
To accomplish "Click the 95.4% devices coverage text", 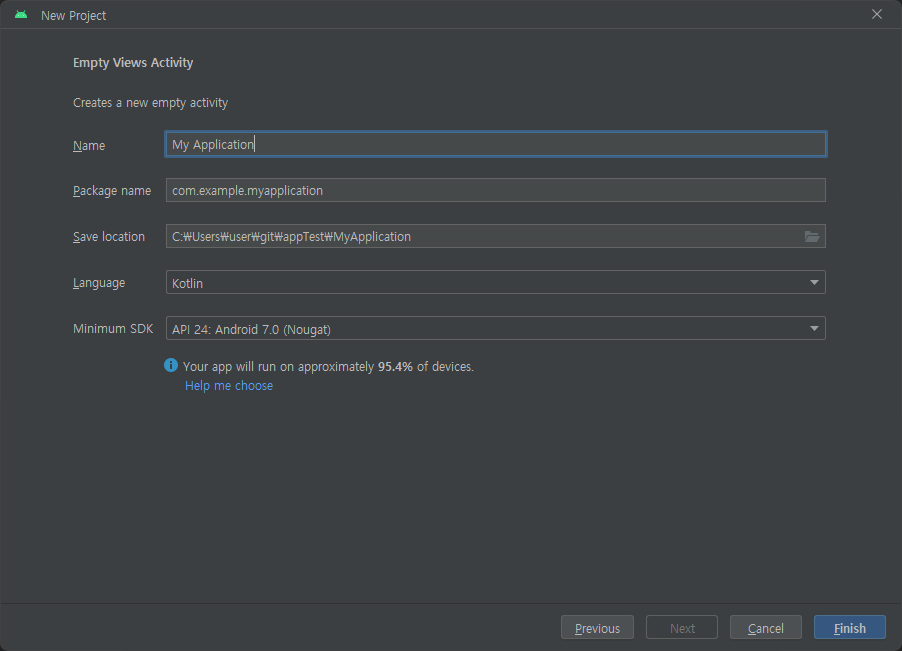I will [328, 366].
